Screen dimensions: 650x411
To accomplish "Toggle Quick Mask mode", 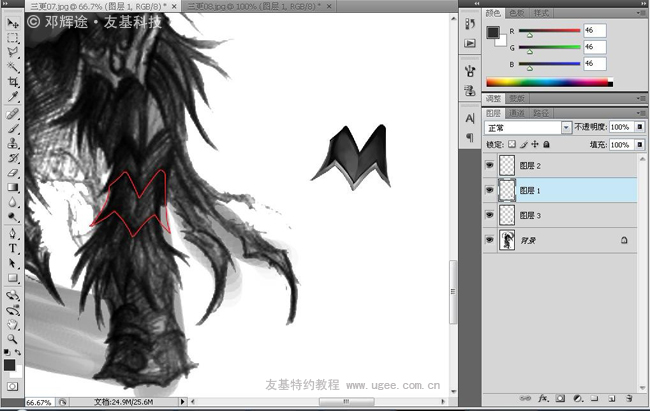I will (12, 387).
